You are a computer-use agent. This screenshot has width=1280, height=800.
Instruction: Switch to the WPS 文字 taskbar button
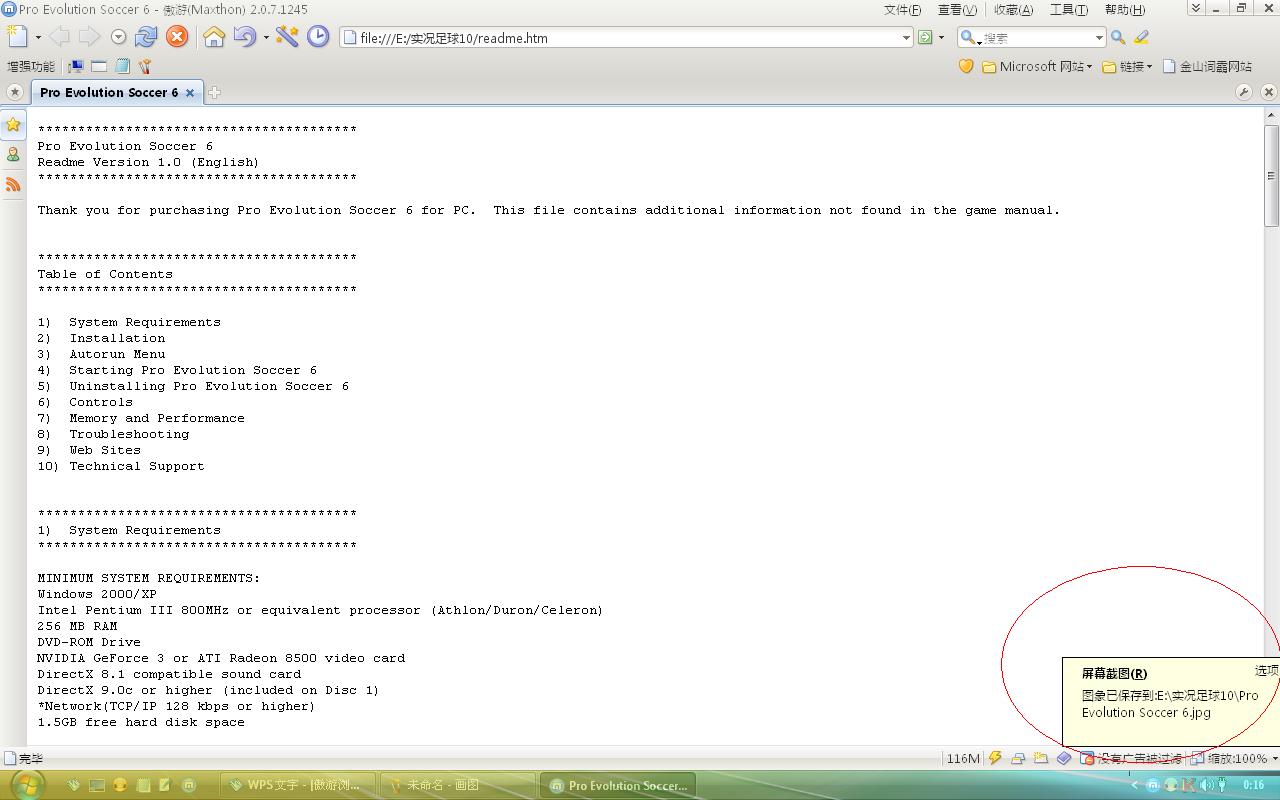click(x=300, y=785)
